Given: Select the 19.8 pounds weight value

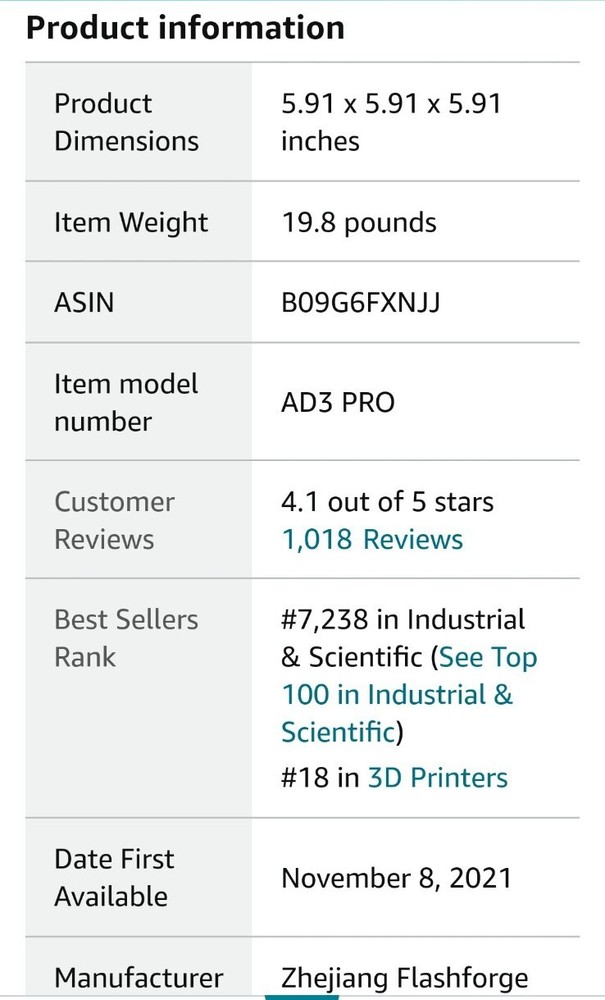Looking at the screenshot, I should click(358, 222).
